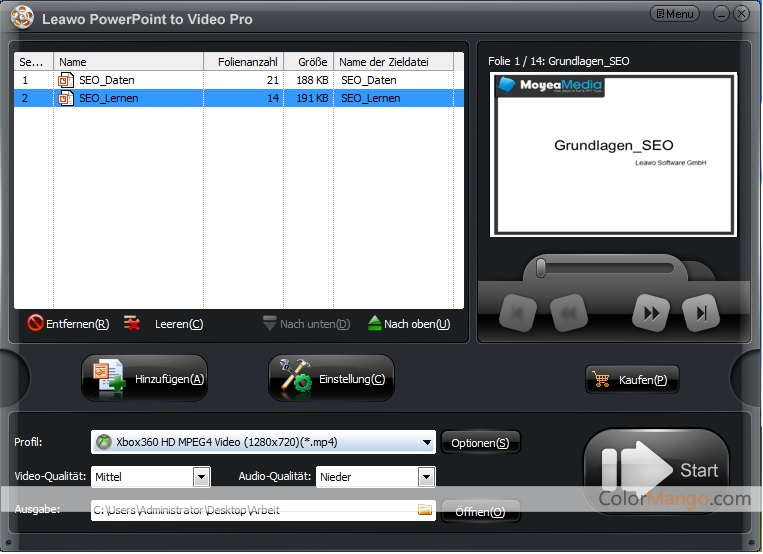Screen dimensions: 763x554
Task: Sort by the Größe column header
Action: (309, 62)
